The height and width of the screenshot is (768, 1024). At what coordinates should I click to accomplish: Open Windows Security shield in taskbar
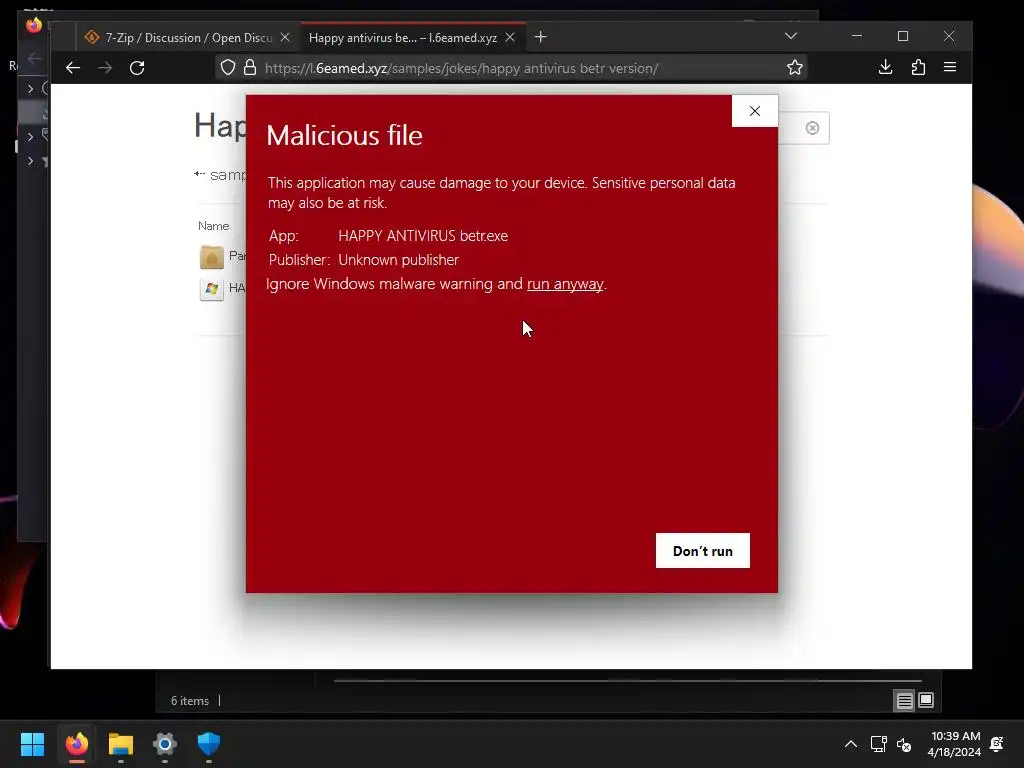[x=209, y=743]
